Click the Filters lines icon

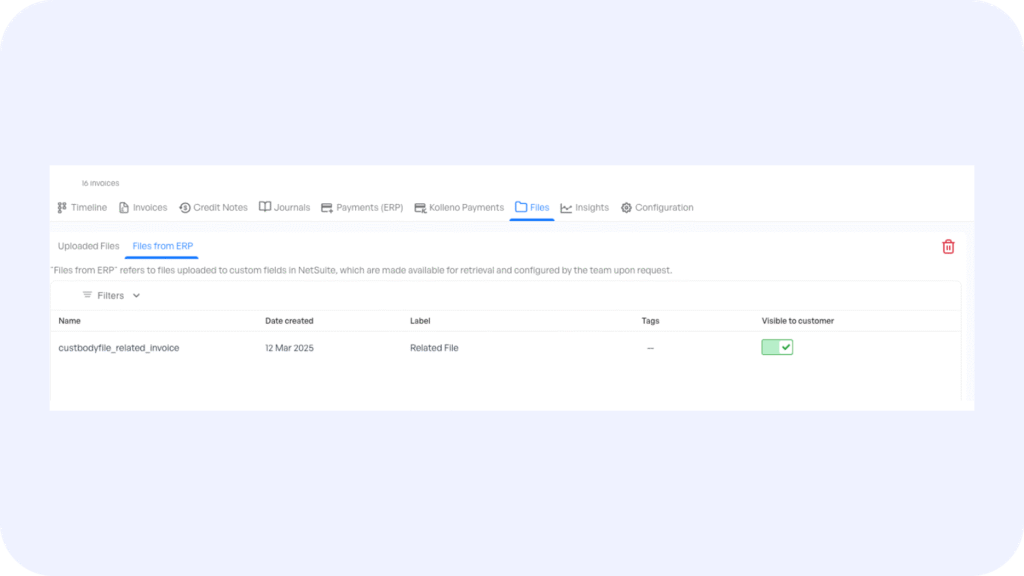(87, 295)
